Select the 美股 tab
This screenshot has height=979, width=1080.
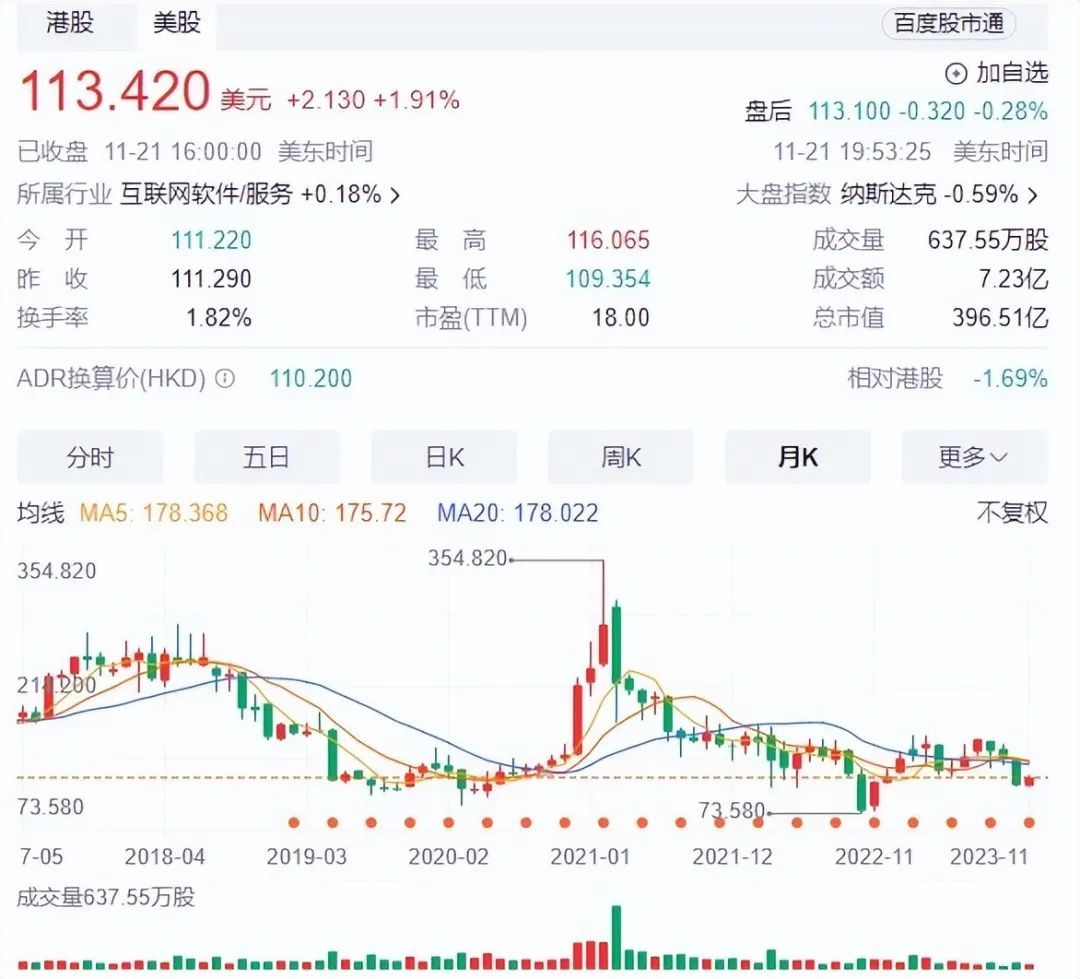pos(176,24)
